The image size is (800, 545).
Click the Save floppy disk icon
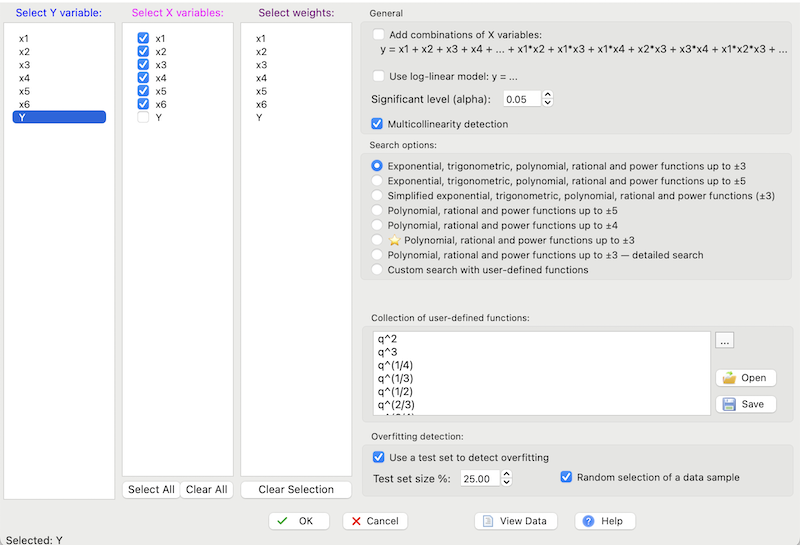729,404
